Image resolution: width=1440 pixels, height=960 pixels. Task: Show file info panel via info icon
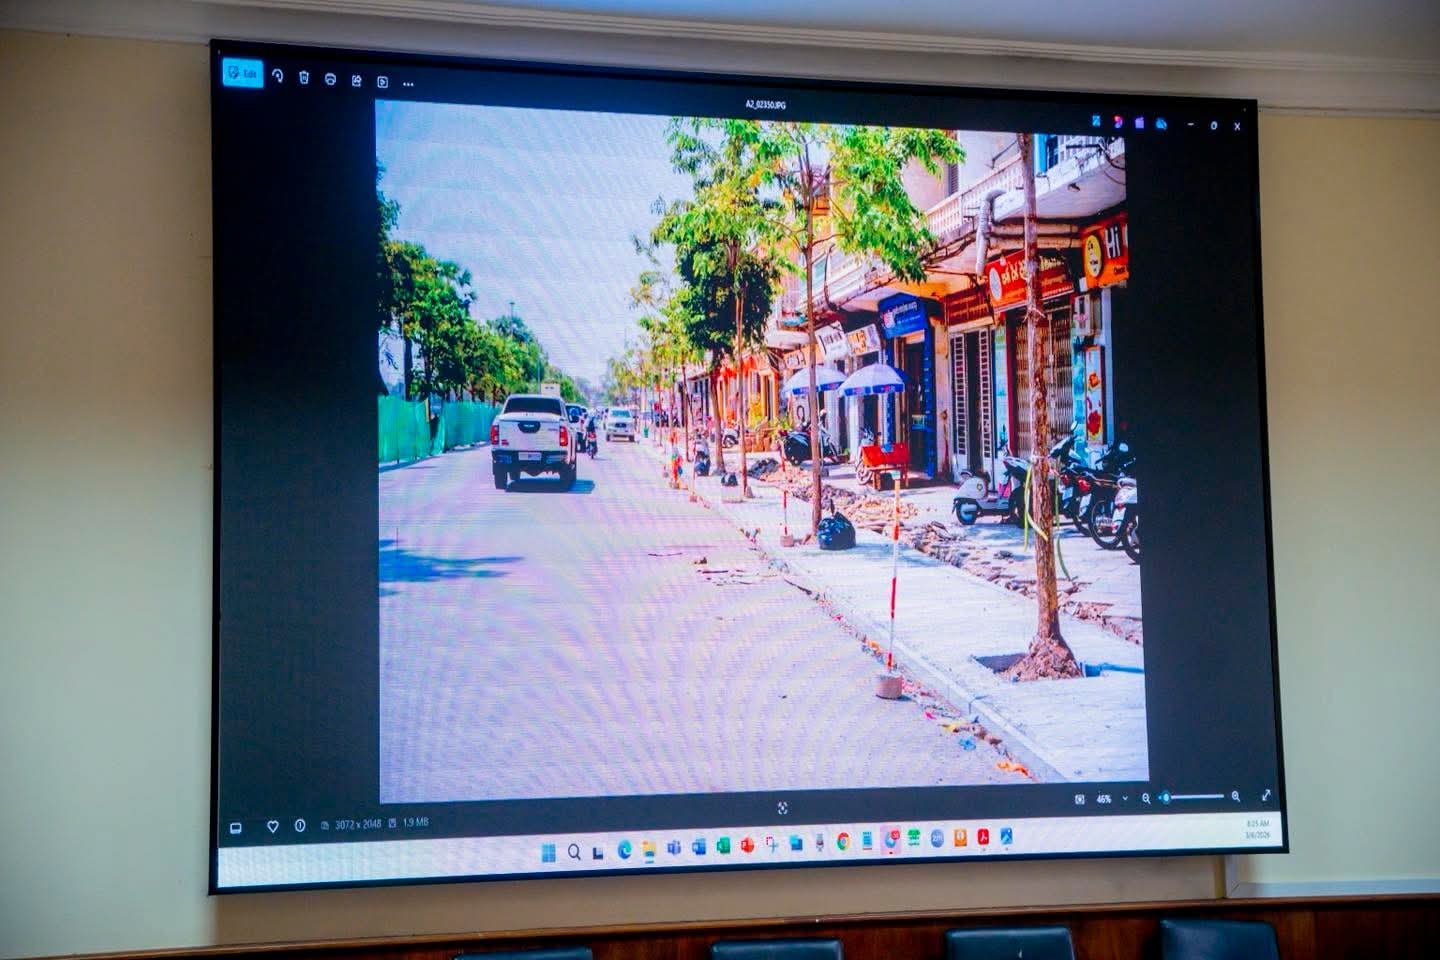299,825
